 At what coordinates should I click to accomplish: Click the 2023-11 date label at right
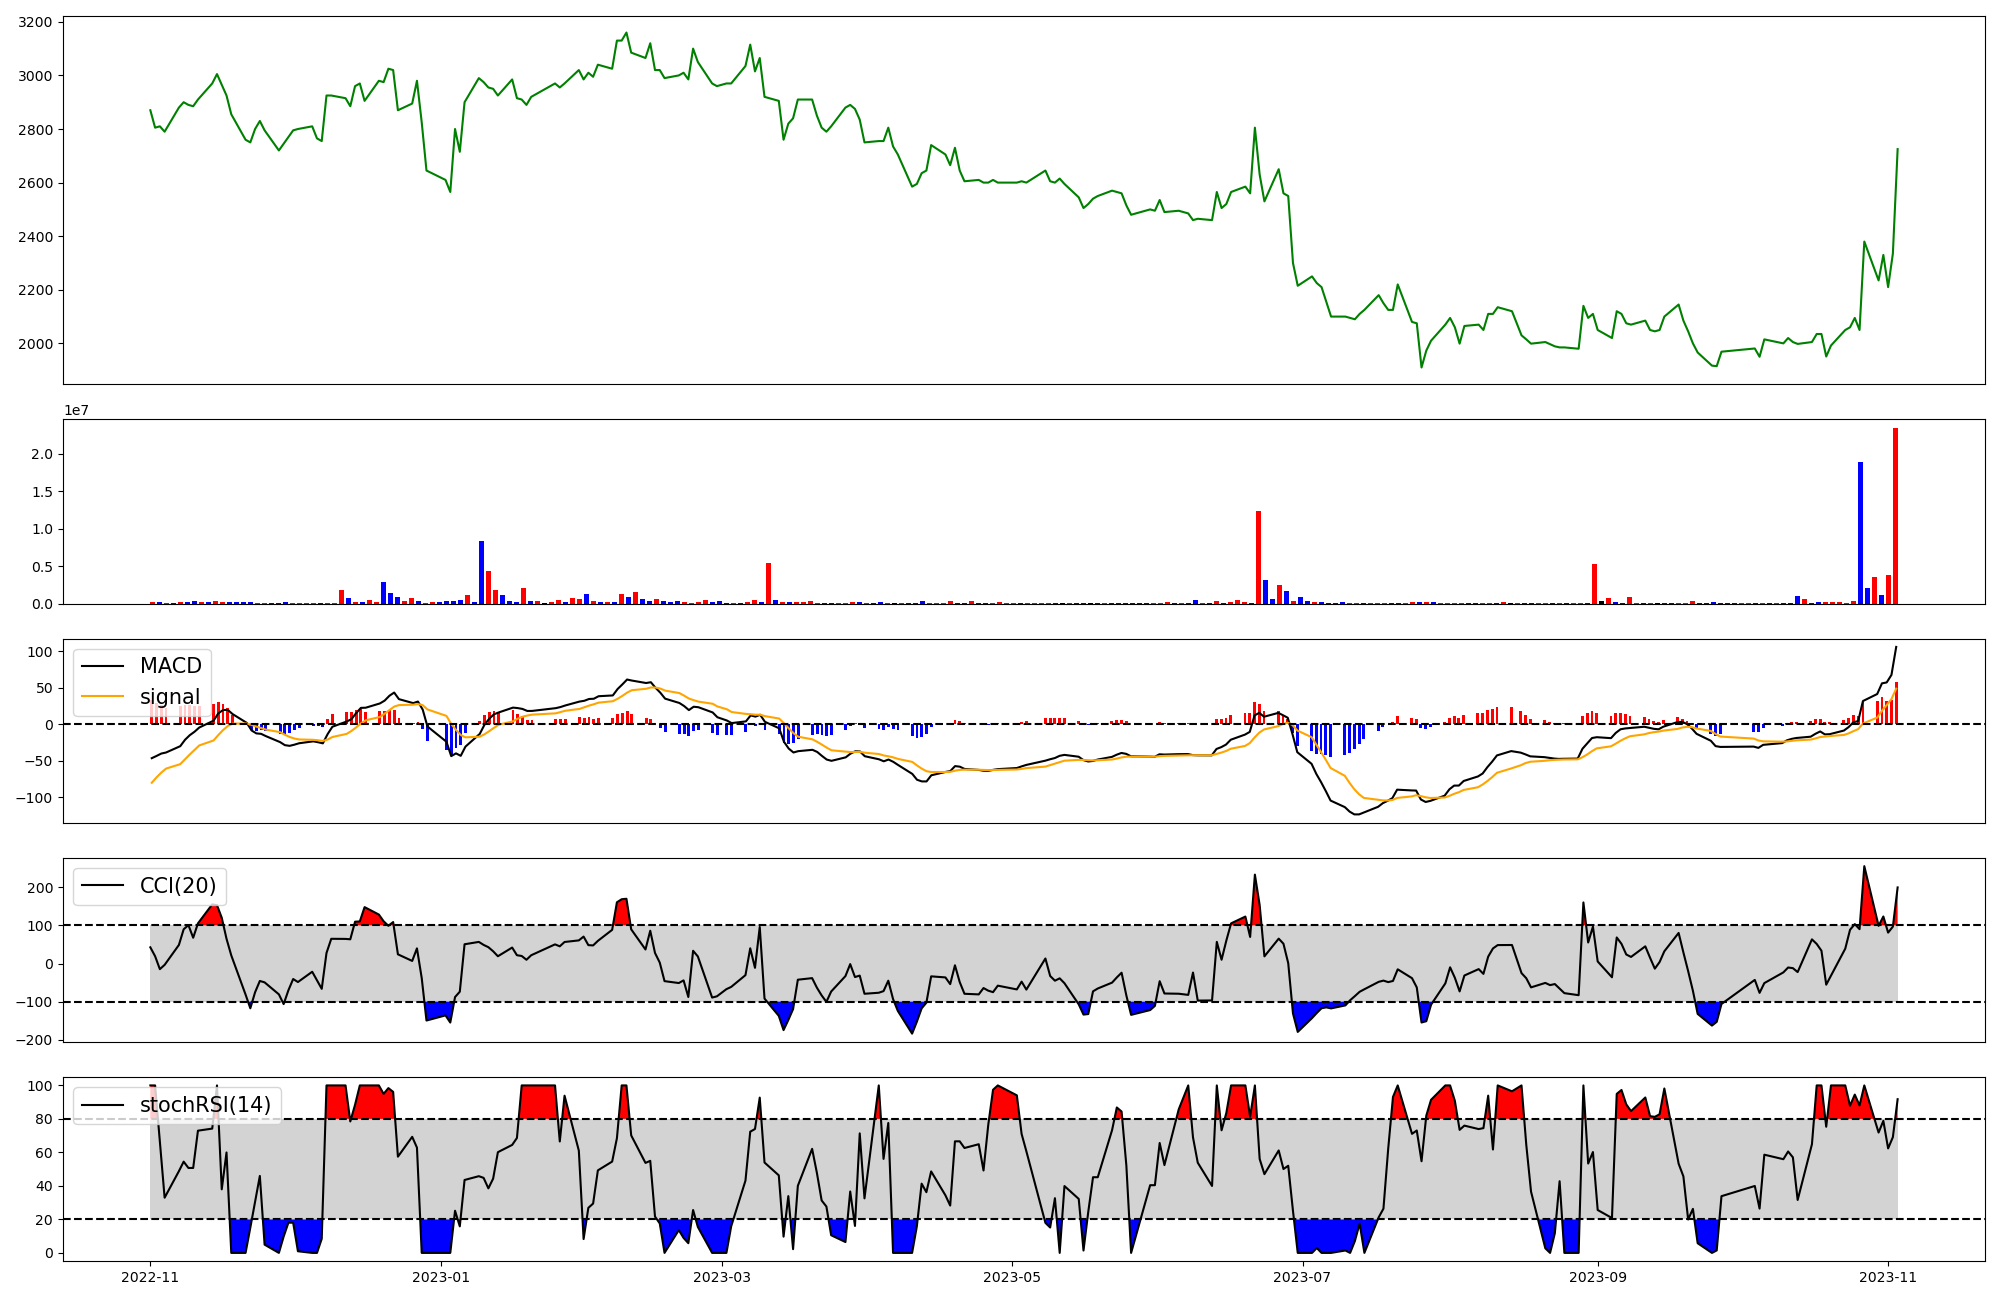click(1888, 1277)
